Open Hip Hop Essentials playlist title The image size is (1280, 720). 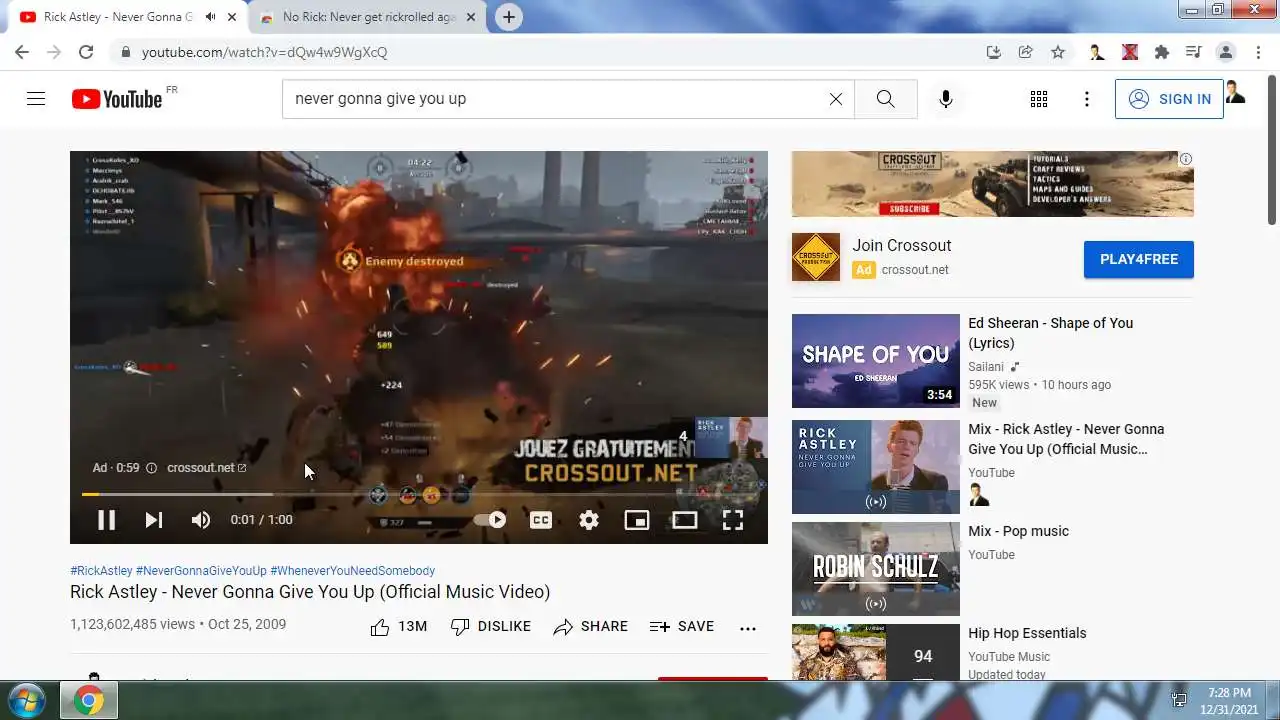1027,633
